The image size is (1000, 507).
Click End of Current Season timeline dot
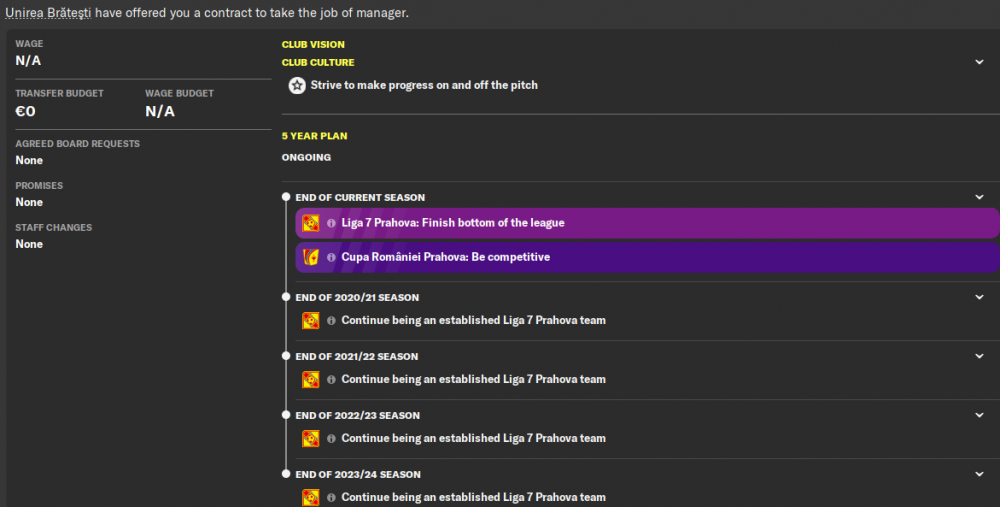point(286,197)
